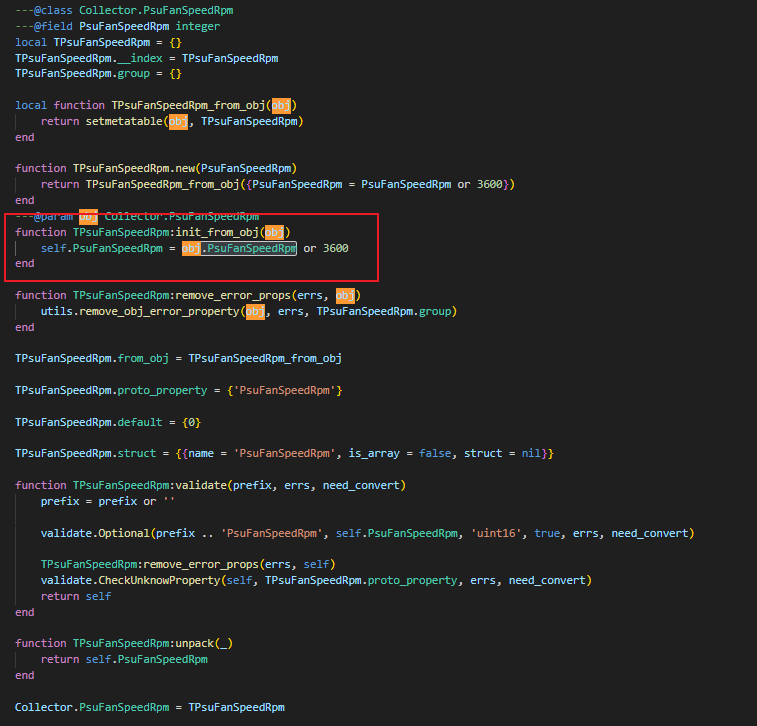Click 'prefix = prefix or' assignment line
Image resolution: width=757 pixels, height=726 pixels.
tap(98, 501)
